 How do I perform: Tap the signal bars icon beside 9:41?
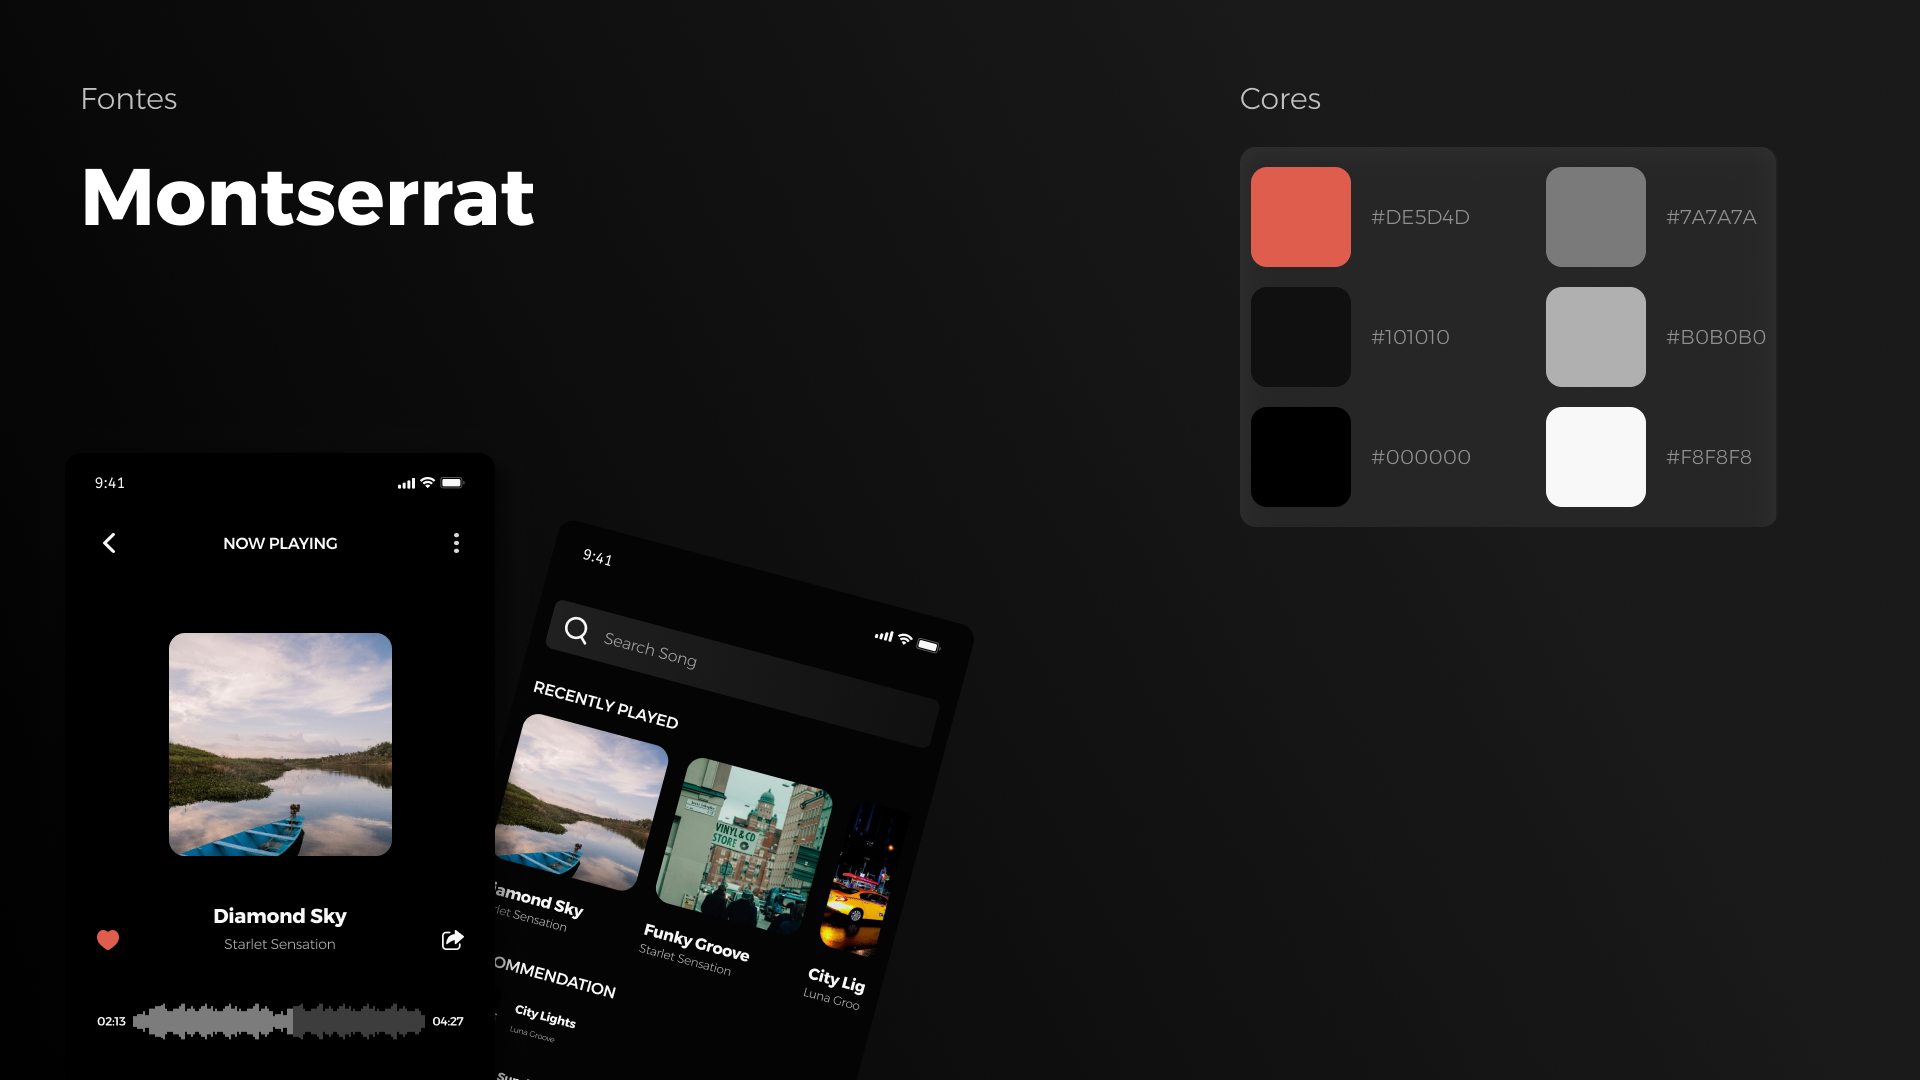click(x=406, y=484)
